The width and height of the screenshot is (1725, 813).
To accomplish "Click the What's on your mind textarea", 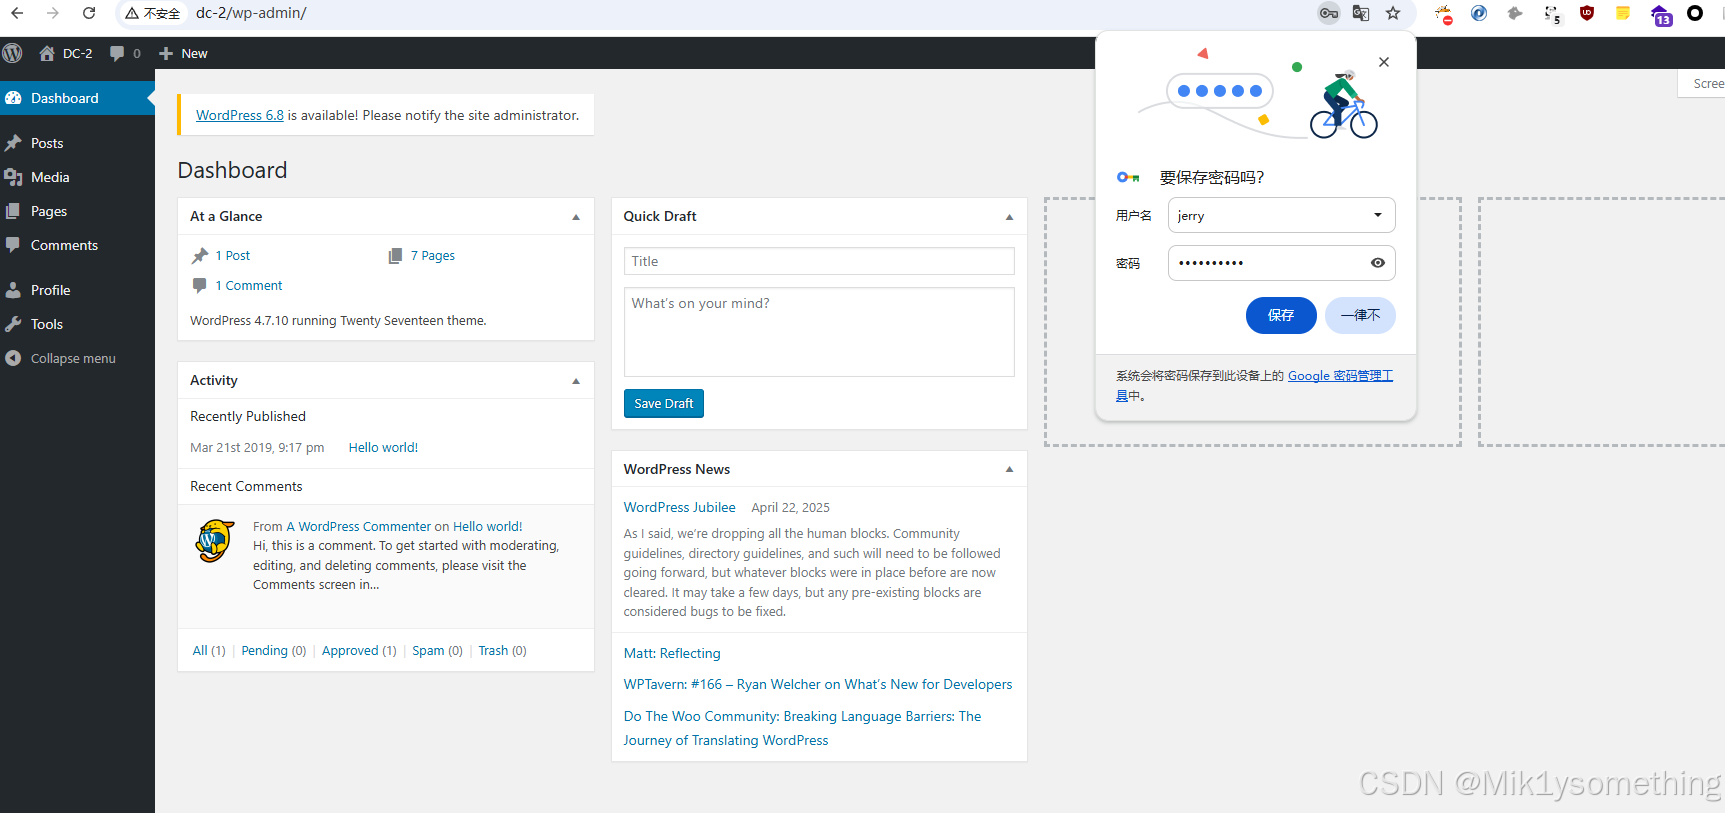I will coord(819,332).
